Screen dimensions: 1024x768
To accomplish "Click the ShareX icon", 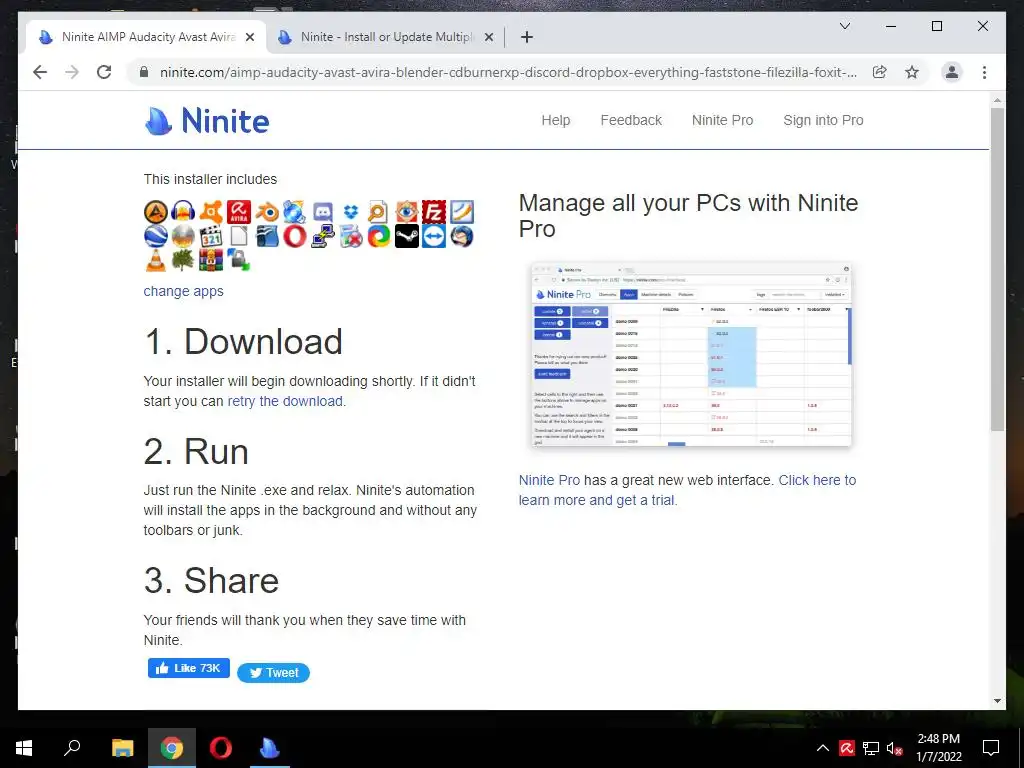I will coord(378,236).
